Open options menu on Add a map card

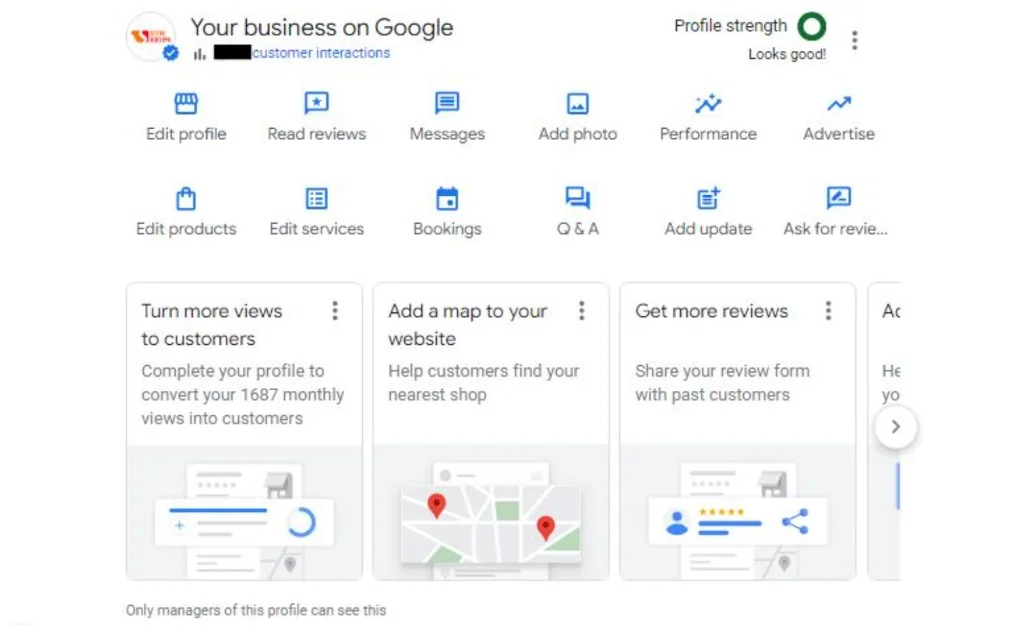tap(582, 311)
